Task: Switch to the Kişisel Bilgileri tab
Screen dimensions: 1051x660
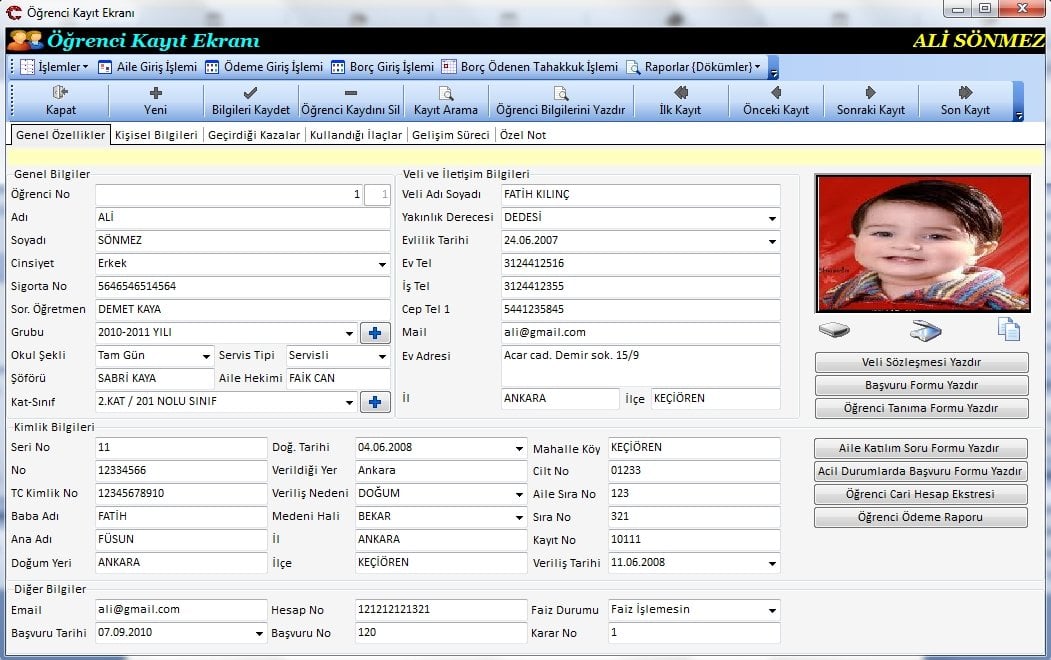Action: coord(156,135)
